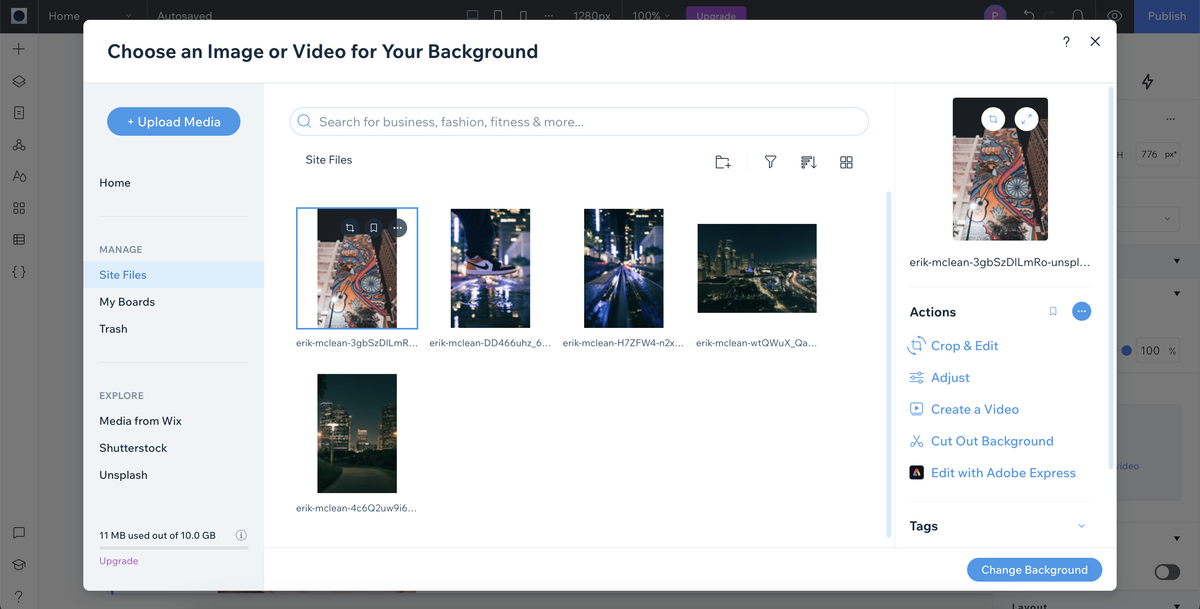Click the Upgrade link near storage usage
The height and width of the screenshot is (609, 1200).
click(118, 560)
